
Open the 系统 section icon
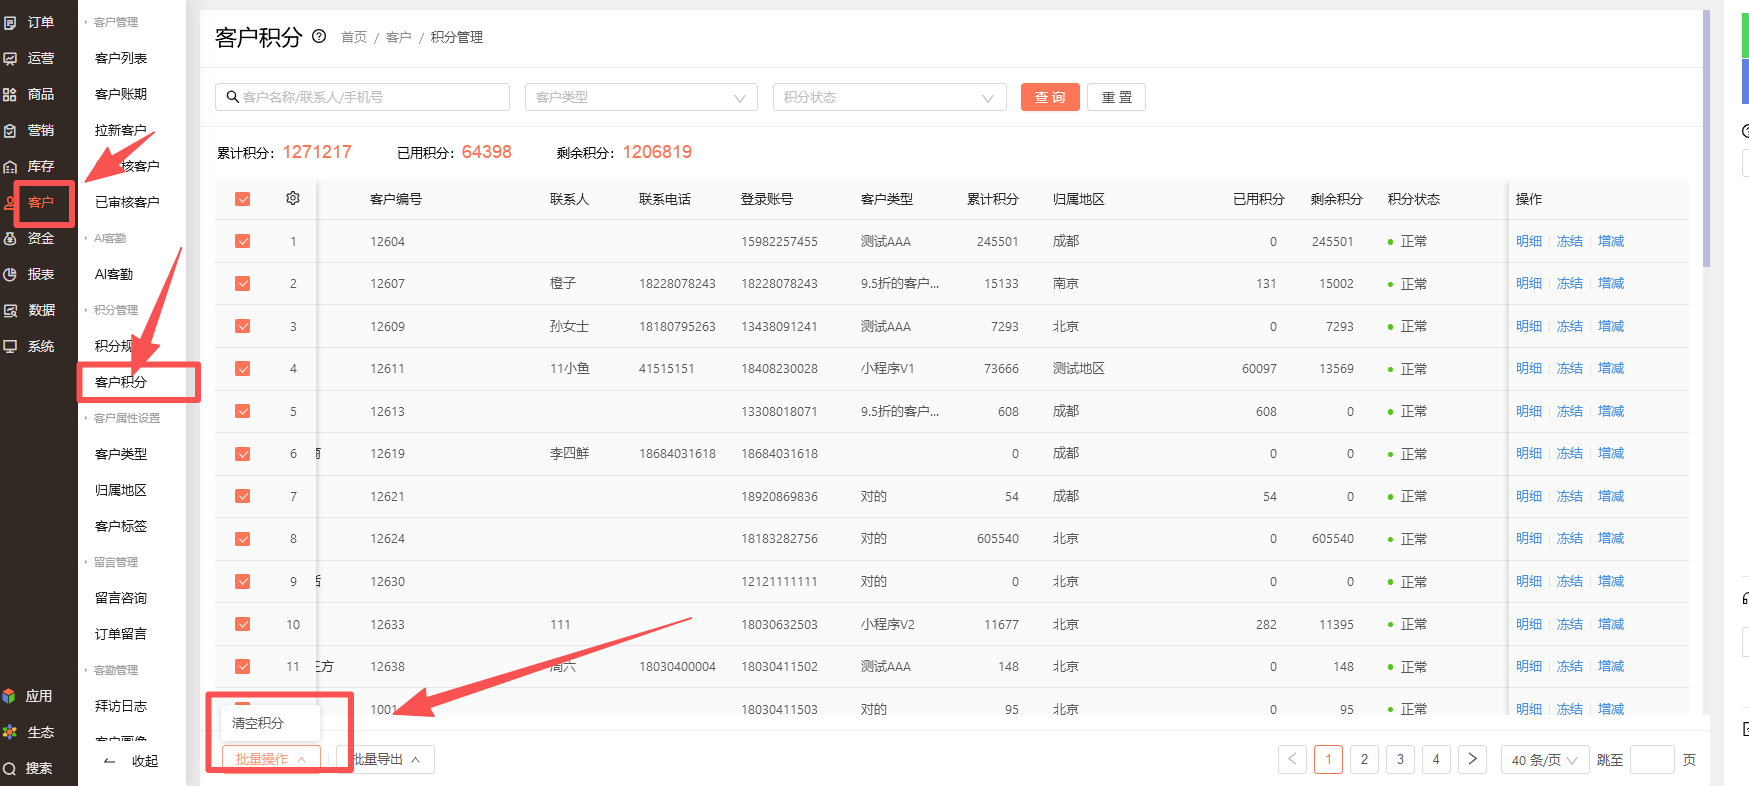click(x=10, y=346)
